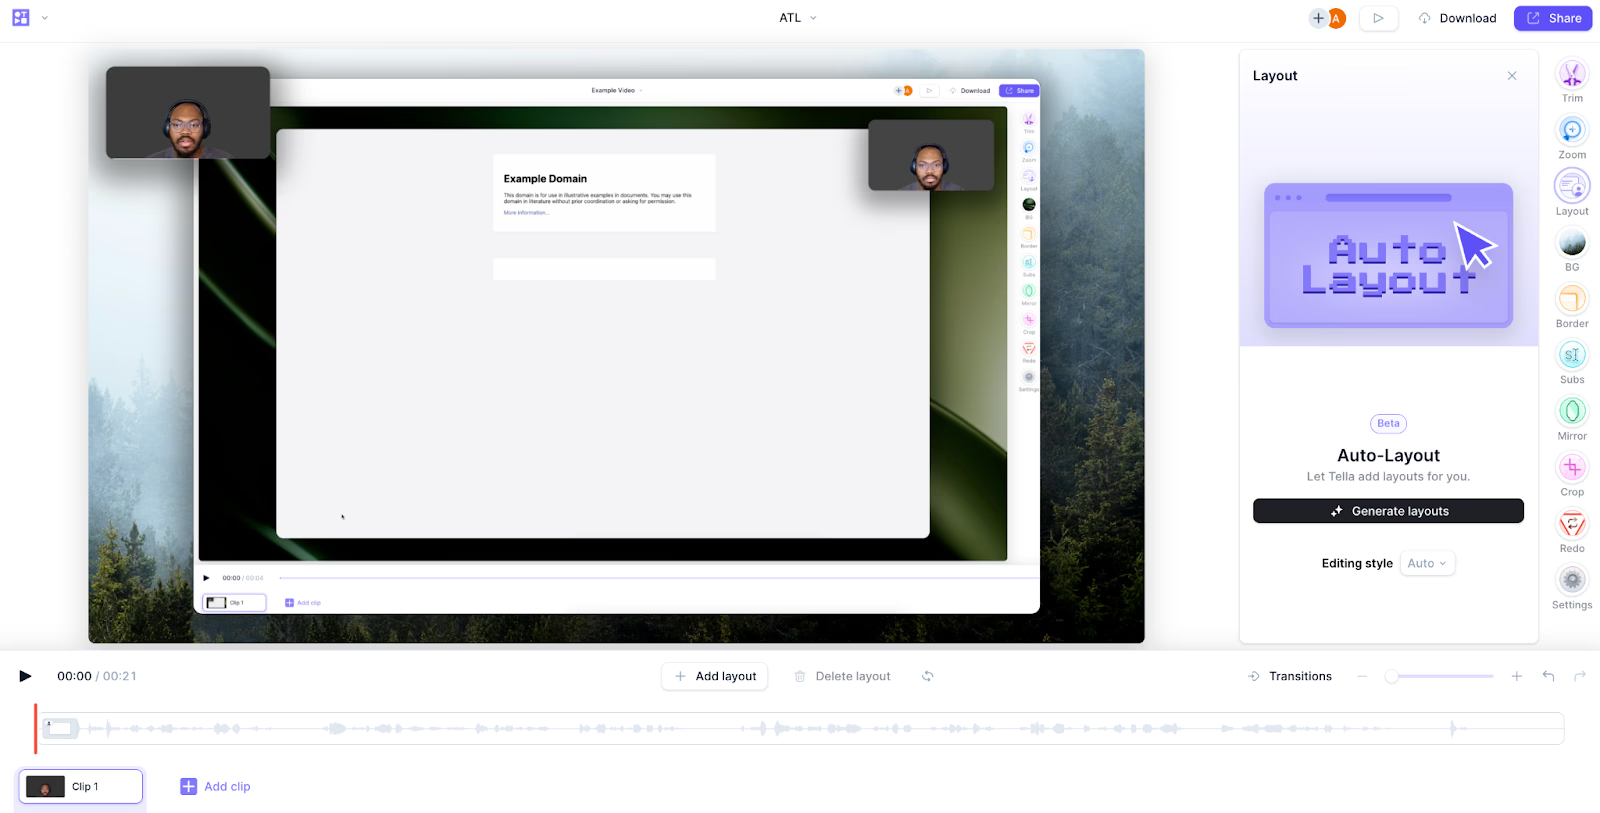Click the timeline zoom out minus icon
Viewport: 1600px width, 813px height.
pyautogui.click(x=1362, y=676)
